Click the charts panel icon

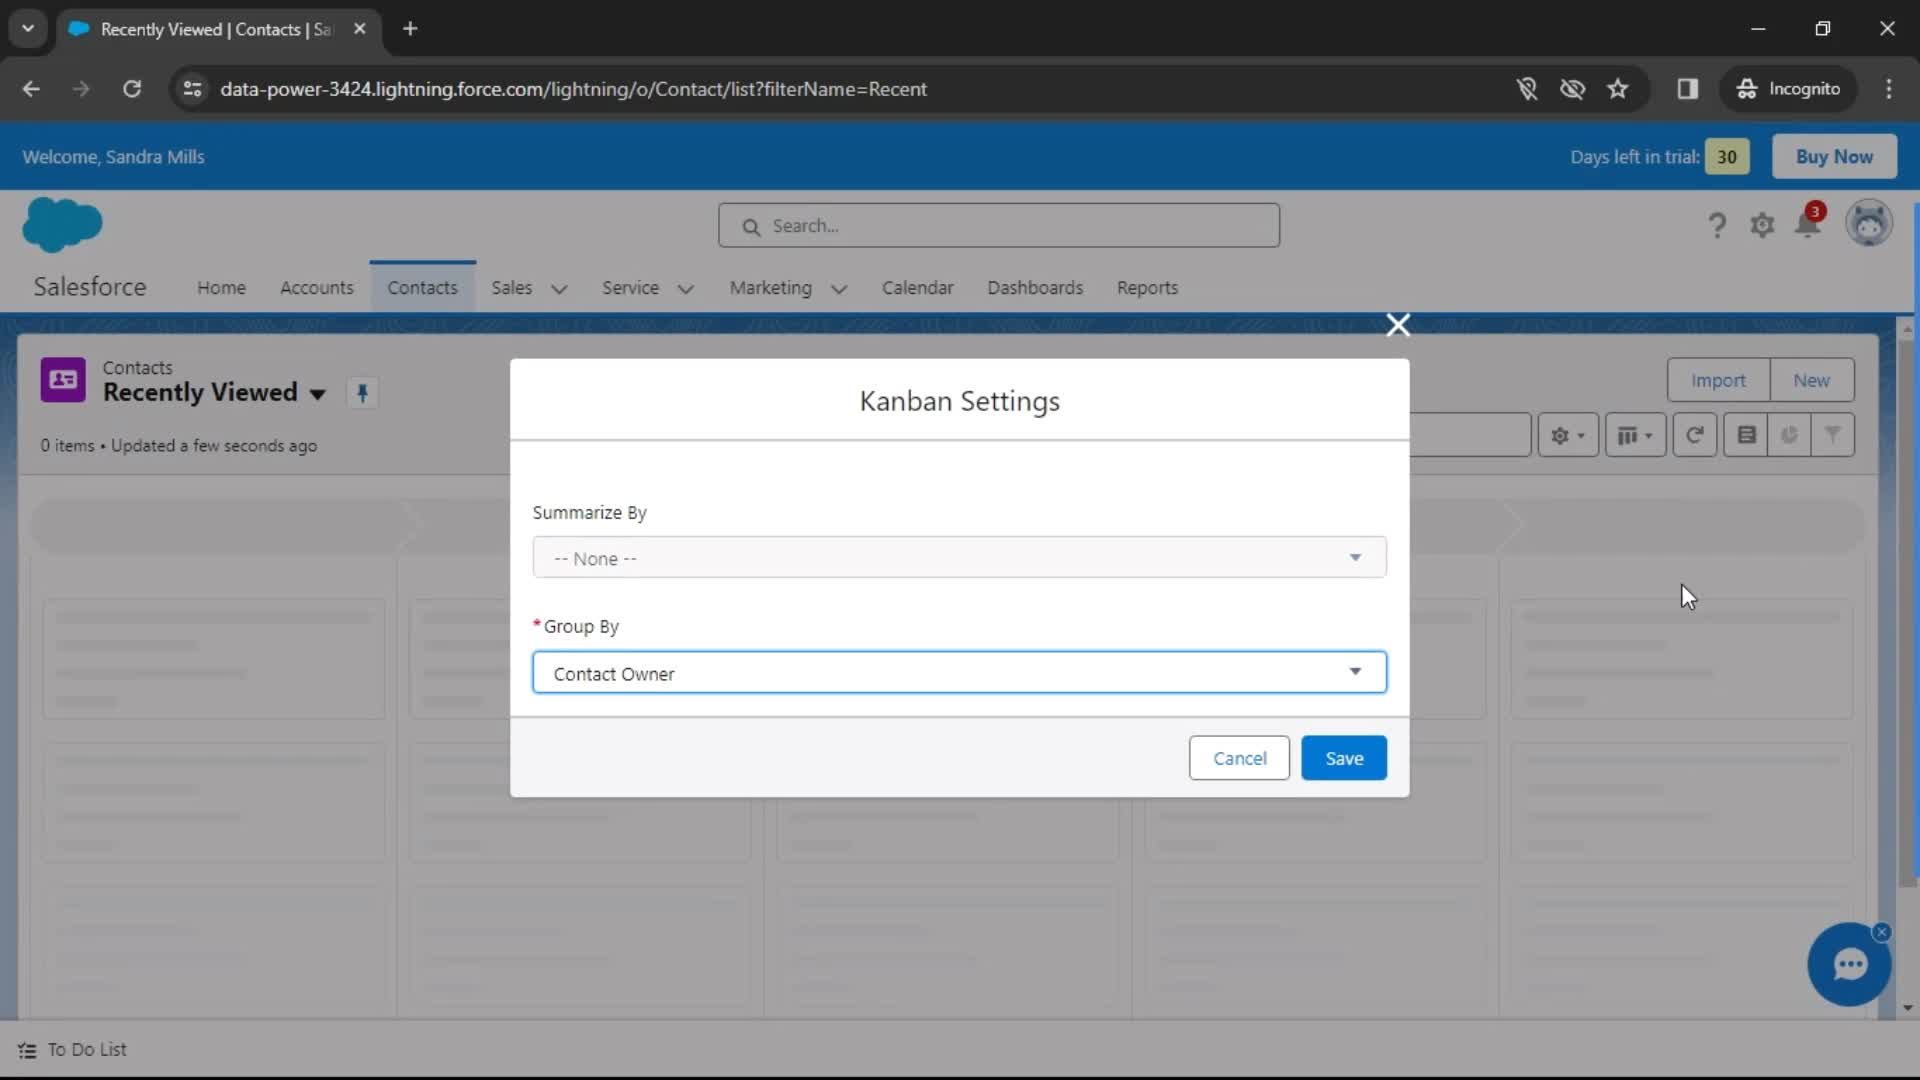click(x=1789, y=435)
